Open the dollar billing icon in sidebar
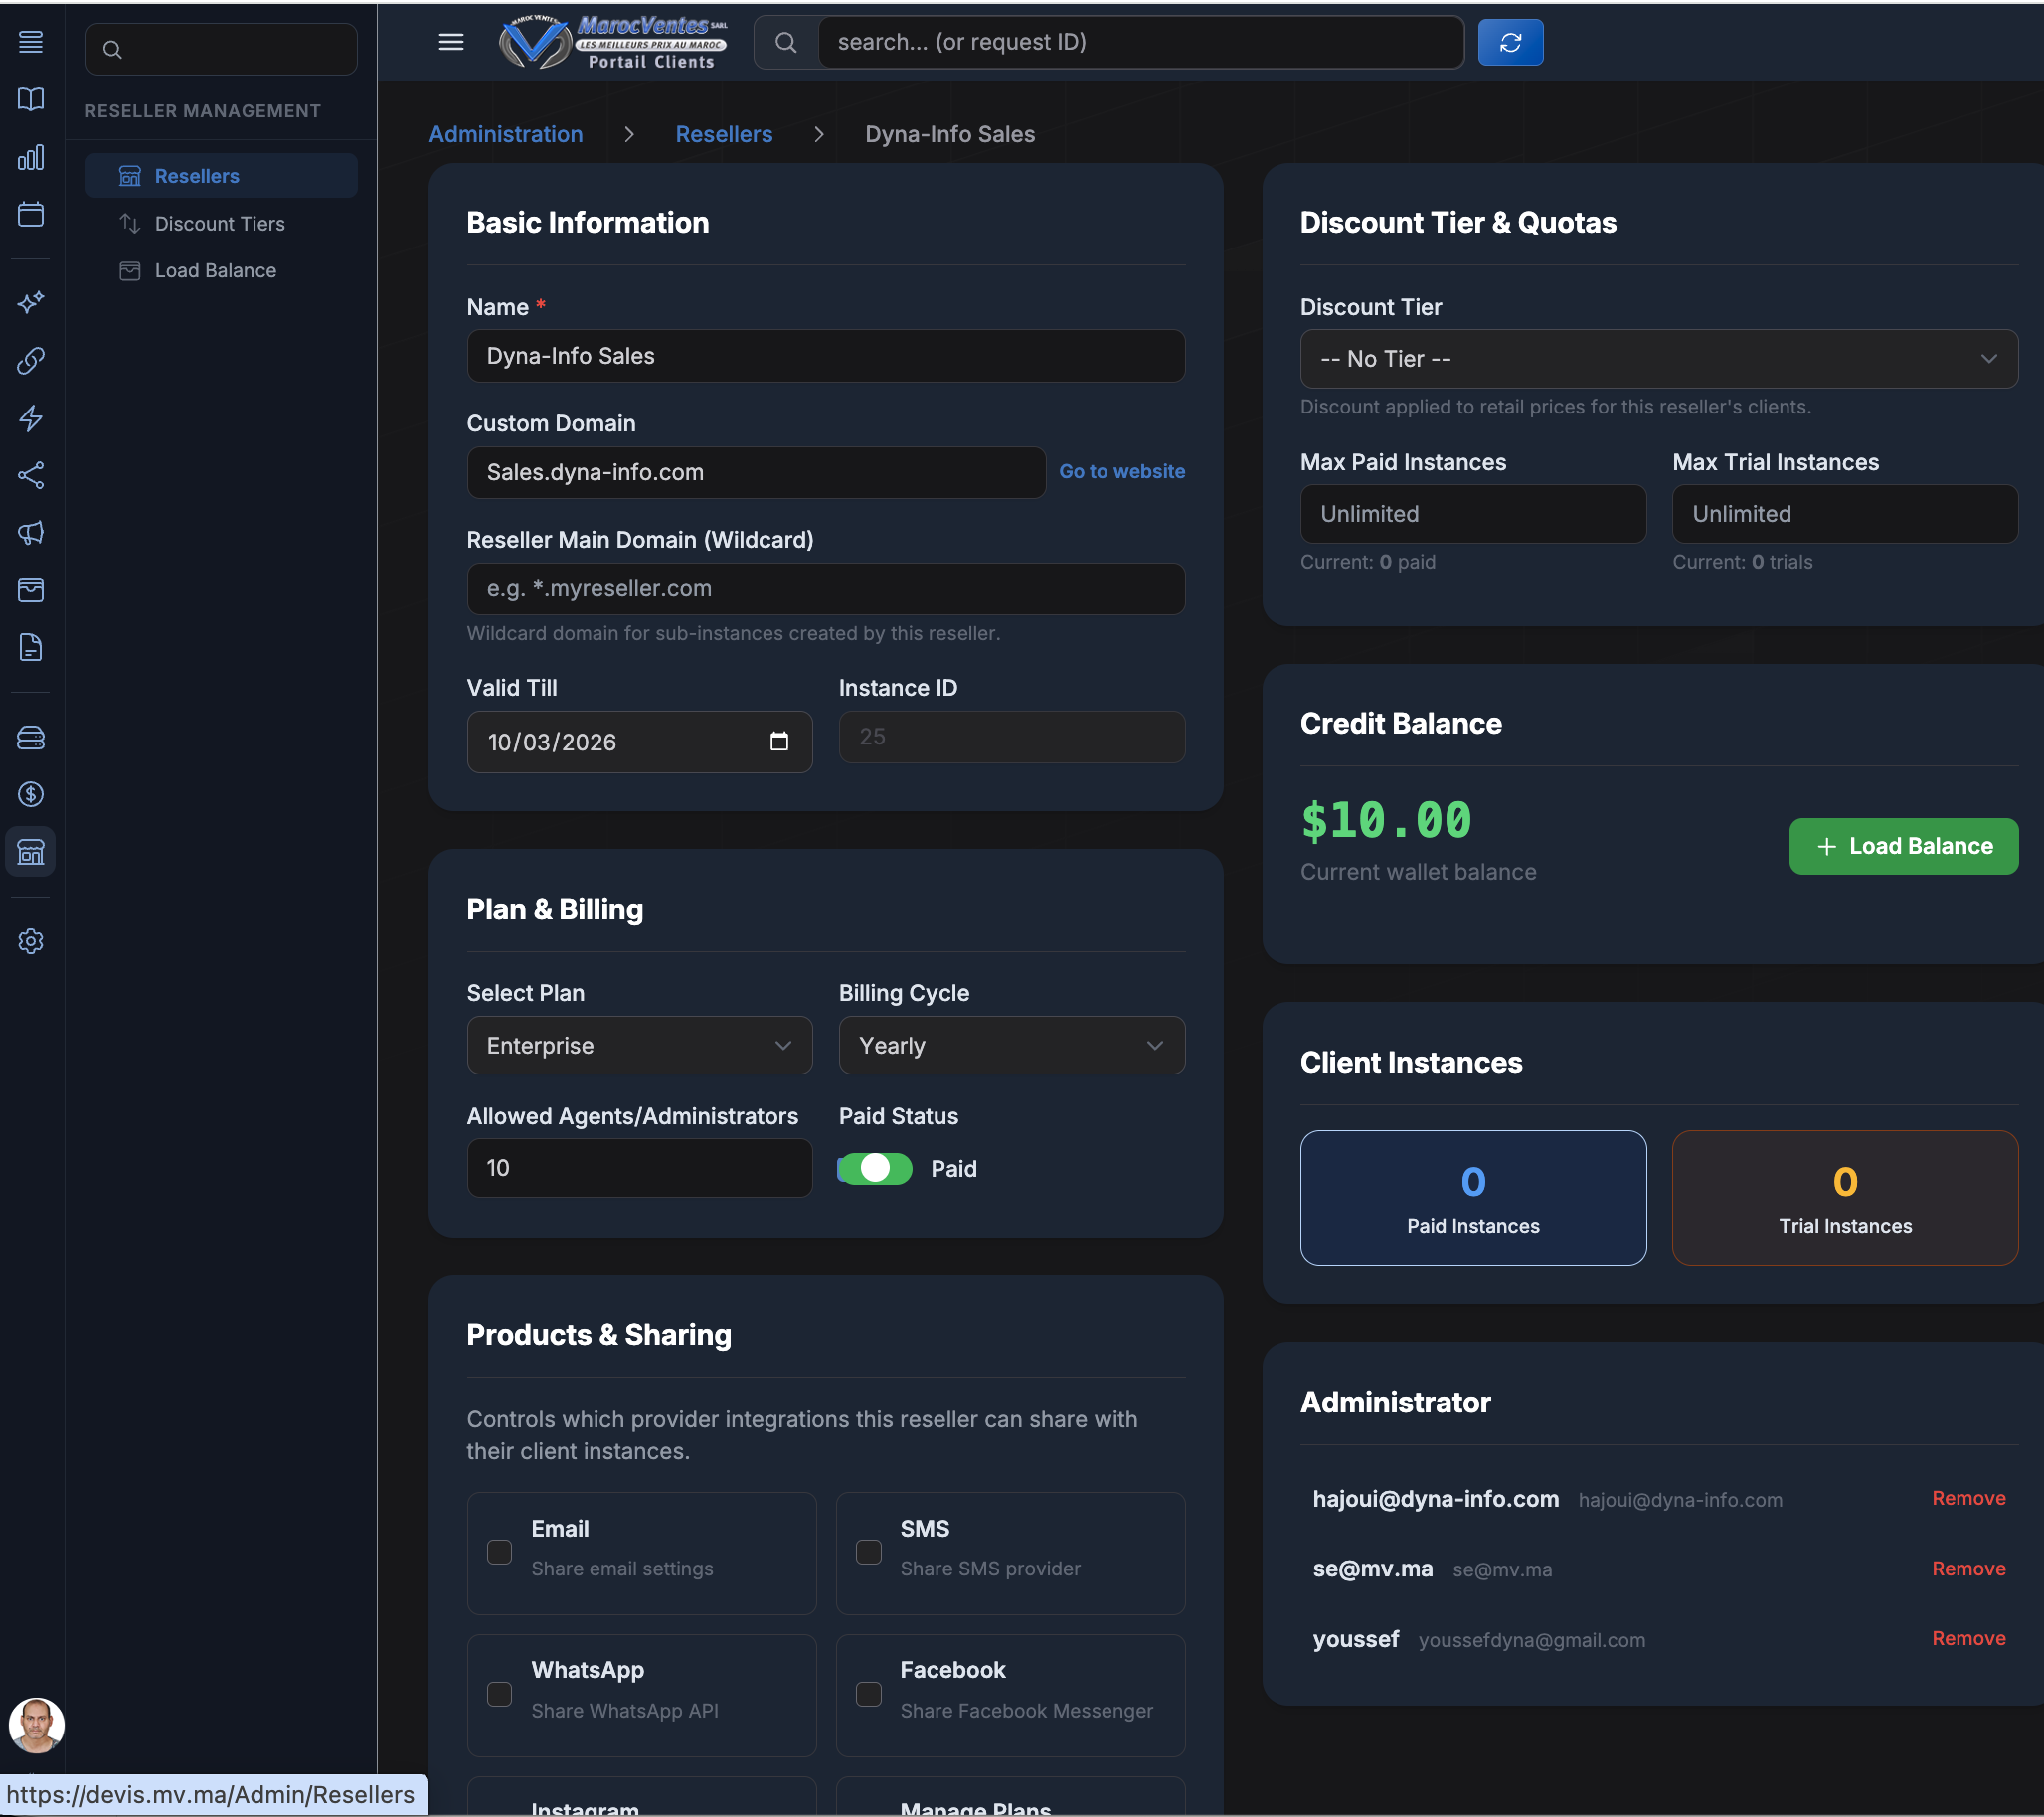2044x1817 pixels. [x=30, y=795]
